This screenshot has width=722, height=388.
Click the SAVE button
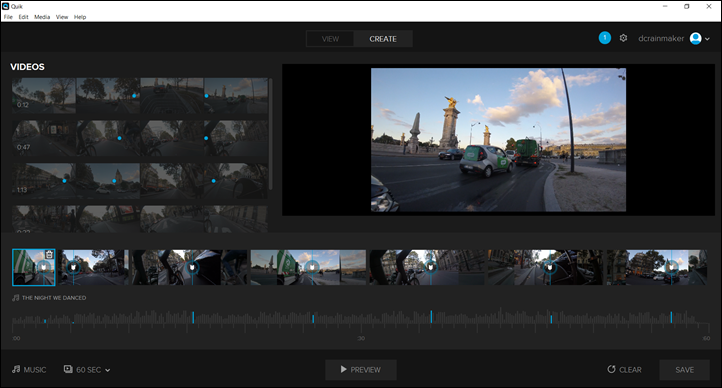point(684,370)
